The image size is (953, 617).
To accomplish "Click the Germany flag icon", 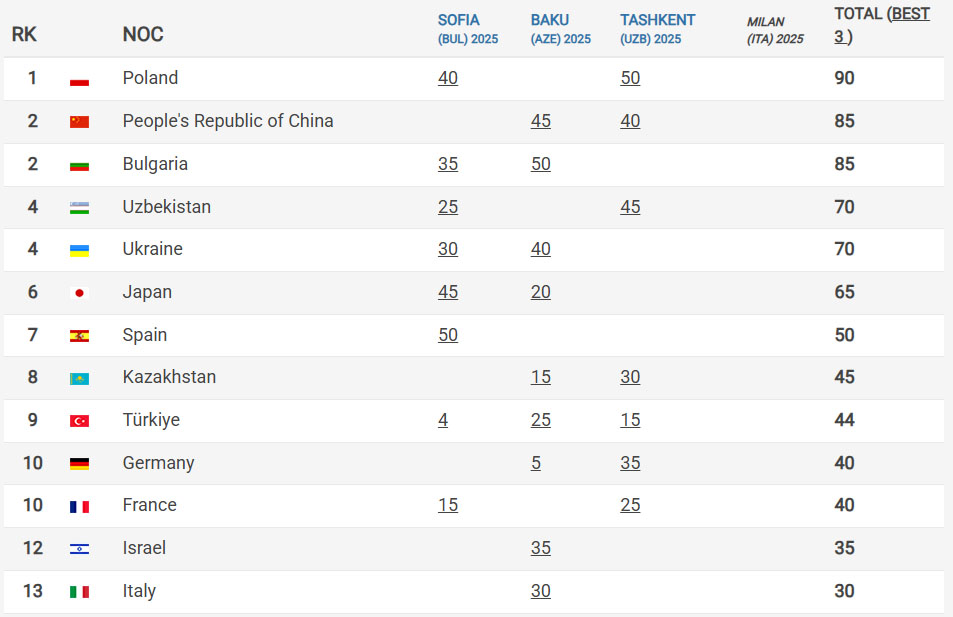I will click(x=79, y=464).
